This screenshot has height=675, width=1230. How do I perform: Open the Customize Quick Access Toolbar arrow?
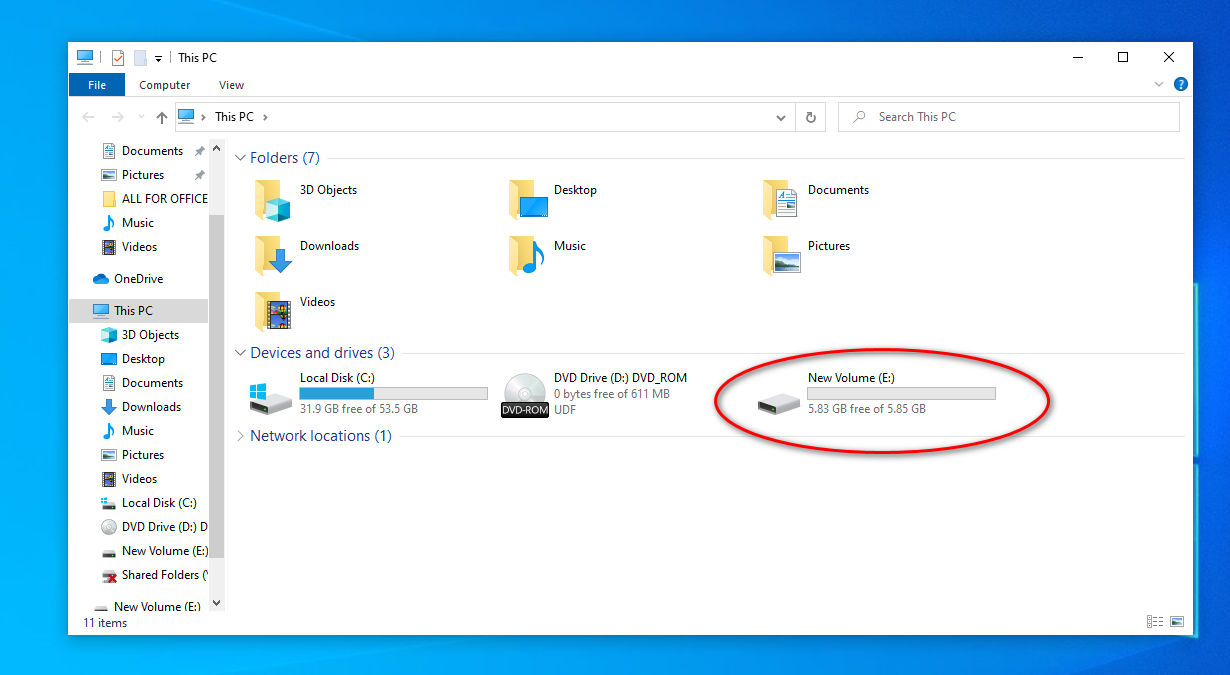(159, 59)
